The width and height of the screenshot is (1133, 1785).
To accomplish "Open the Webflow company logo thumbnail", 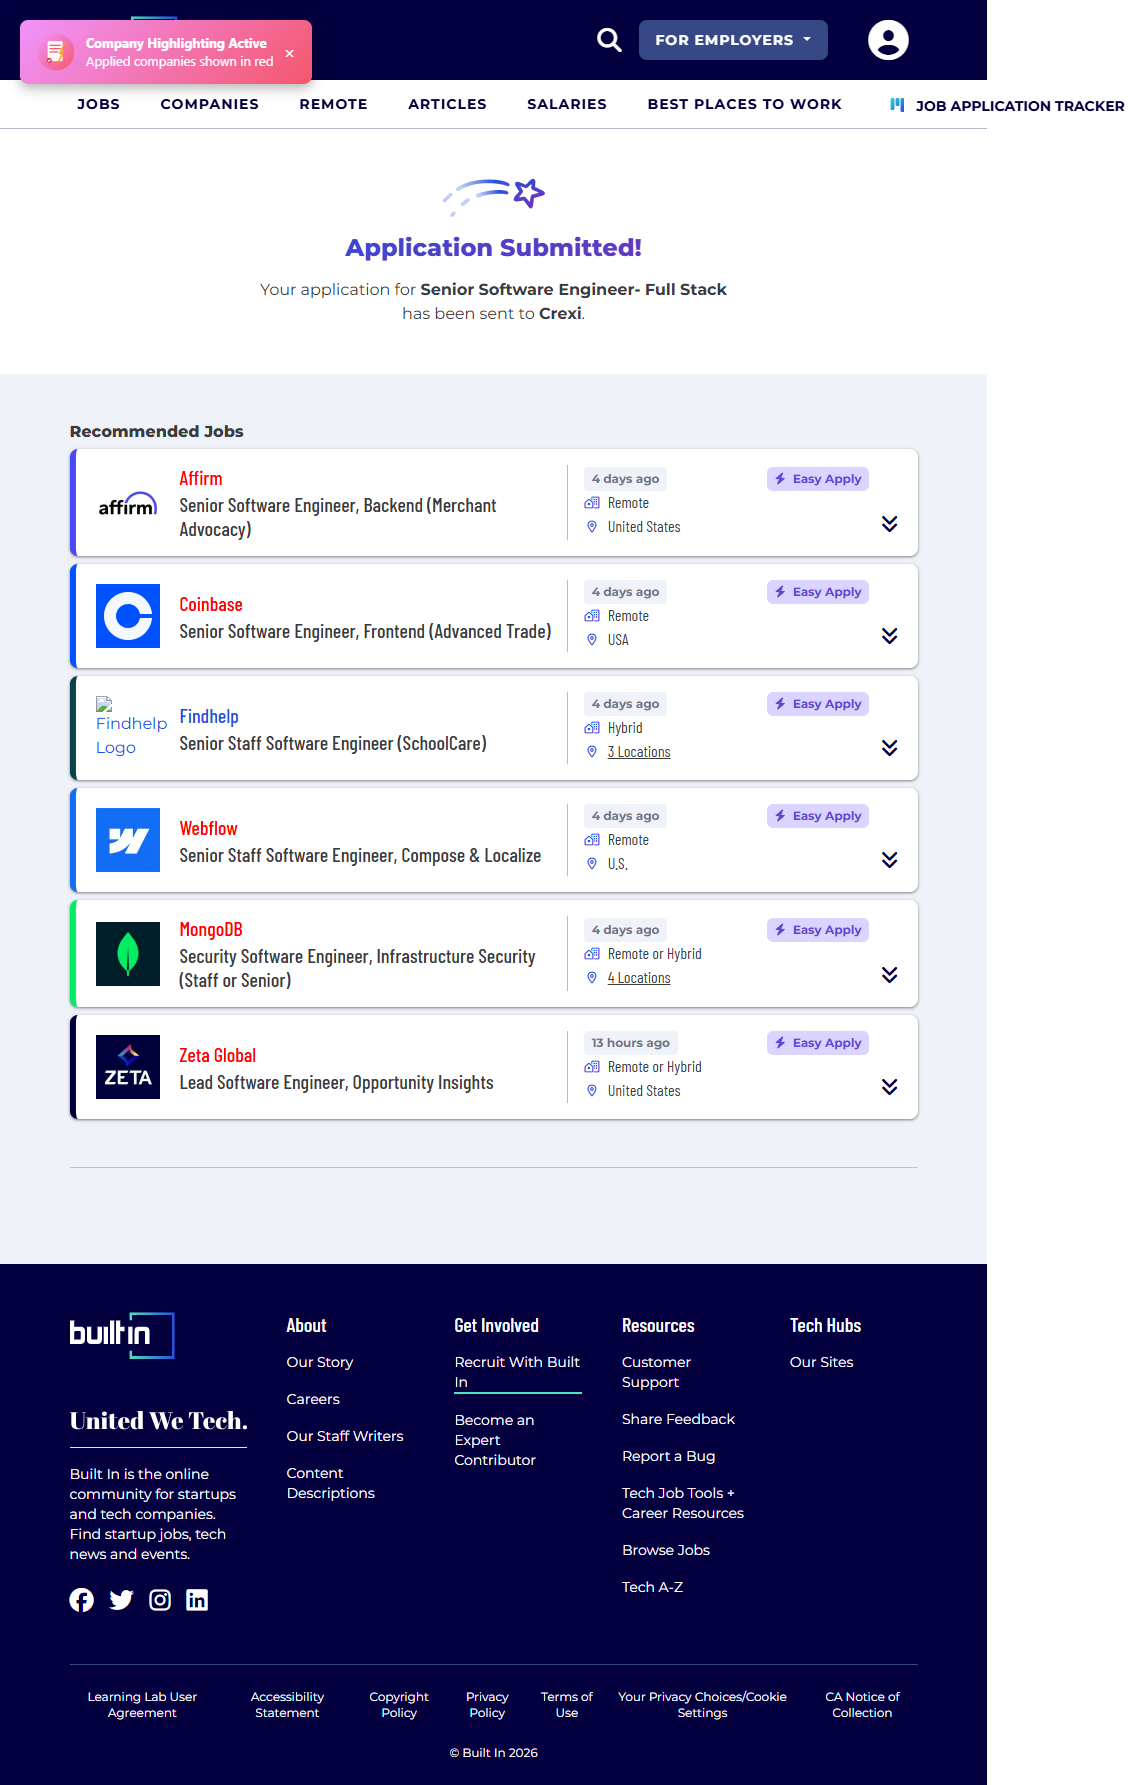I will tap(128, 840).
